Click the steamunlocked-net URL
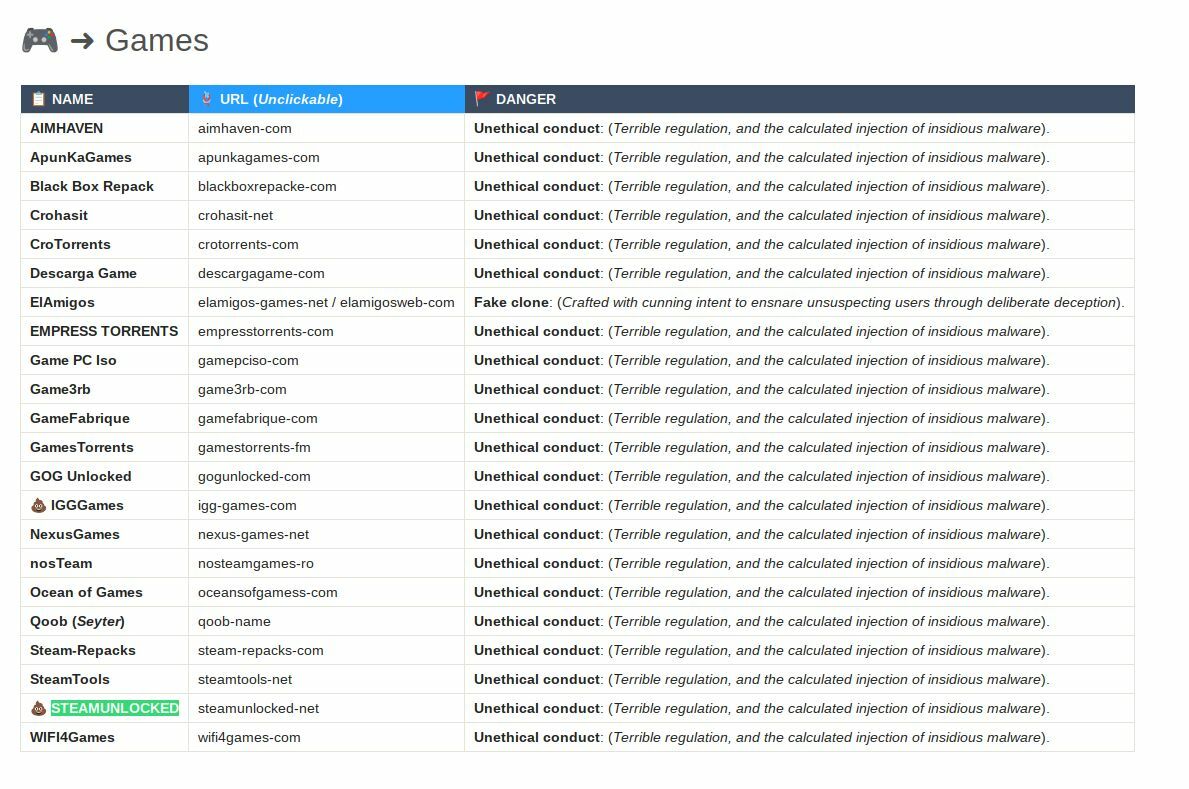Viewport: 1189px width, 789px height. (259, 709)
